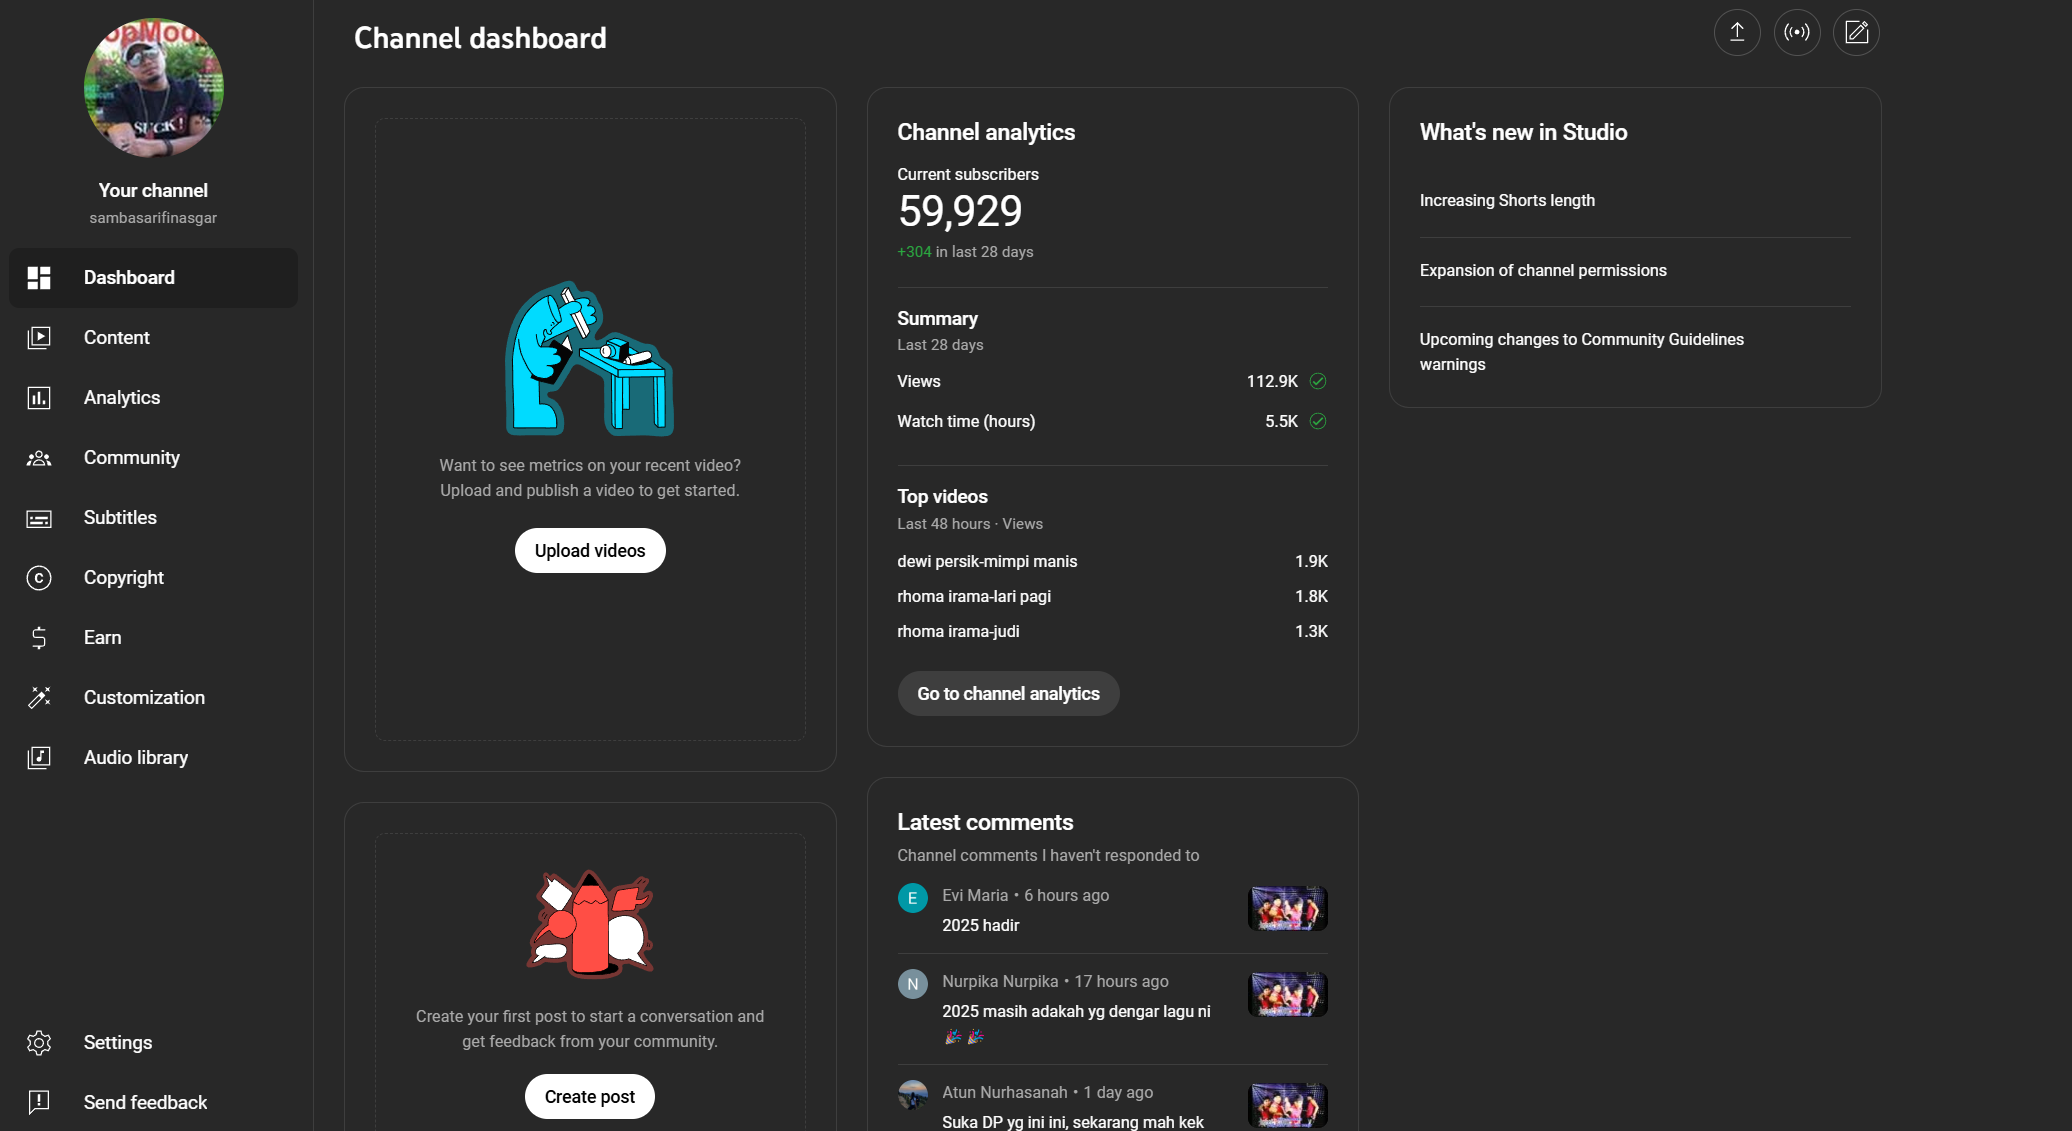This screenshot has width=2072, height=1131.
Task: Open the Earn dollar icon
Action: tap(39, 638)
